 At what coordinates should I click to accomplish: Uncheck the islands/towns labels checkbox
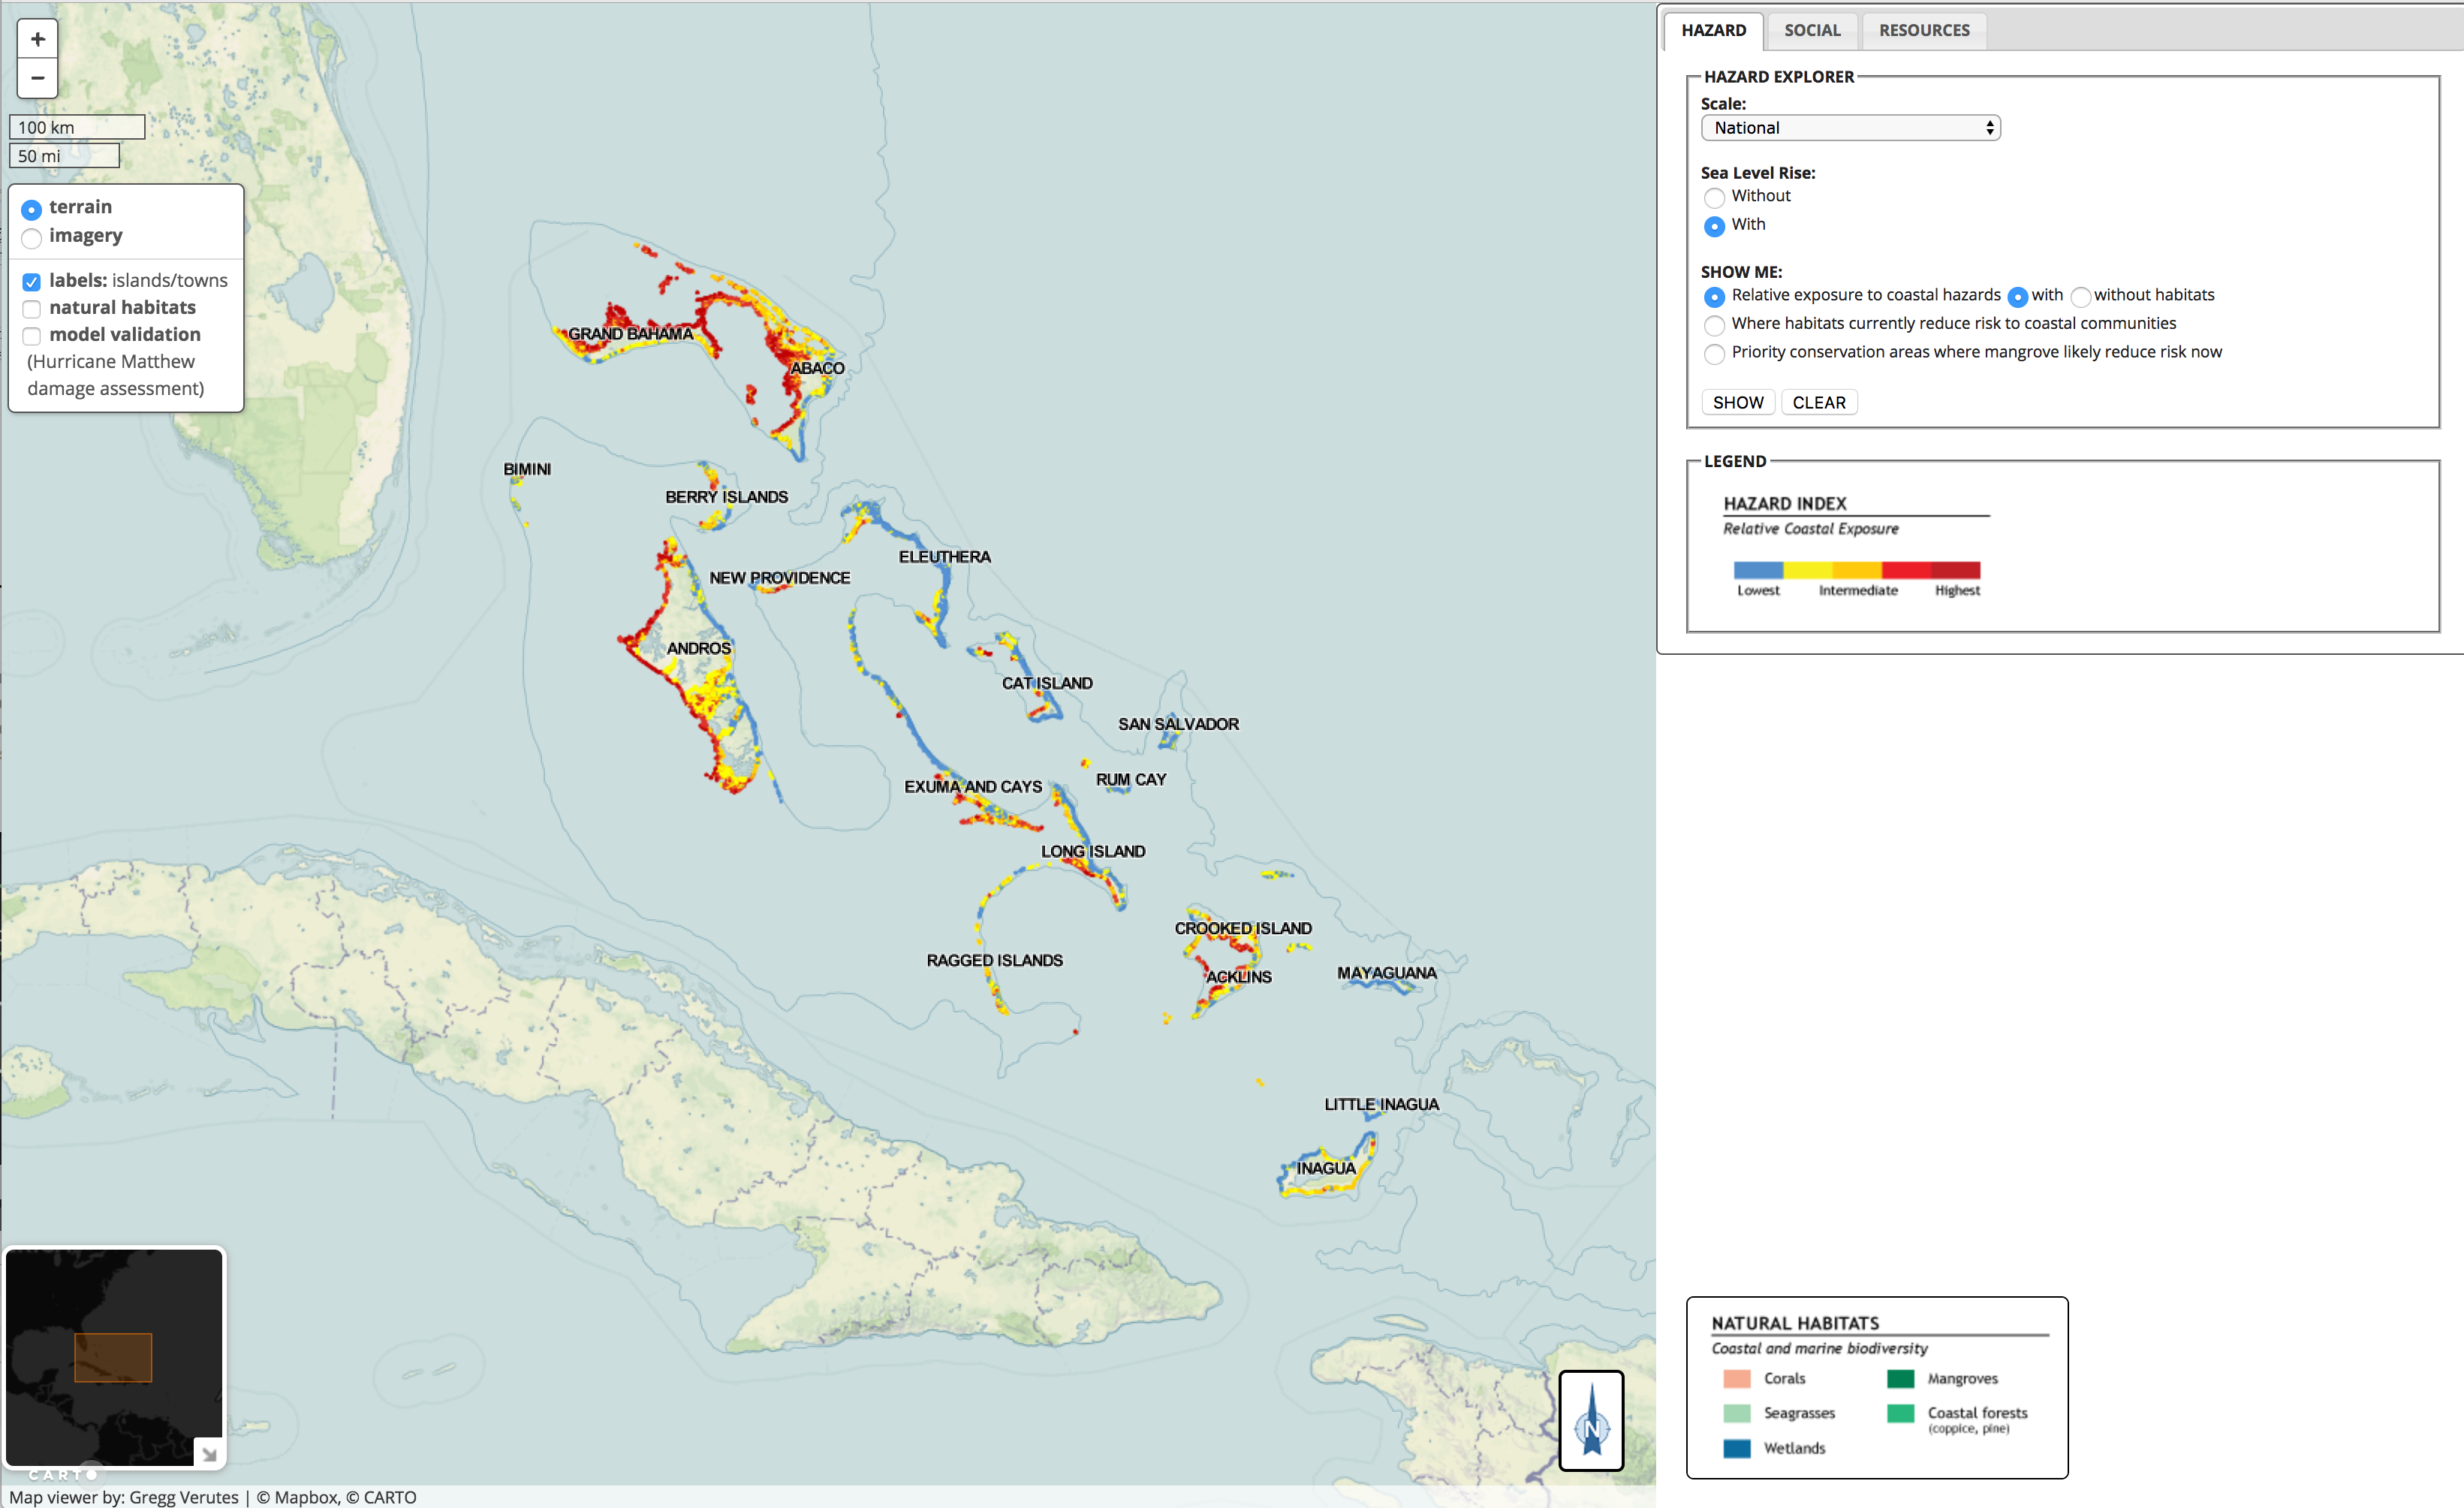[32, 282]
